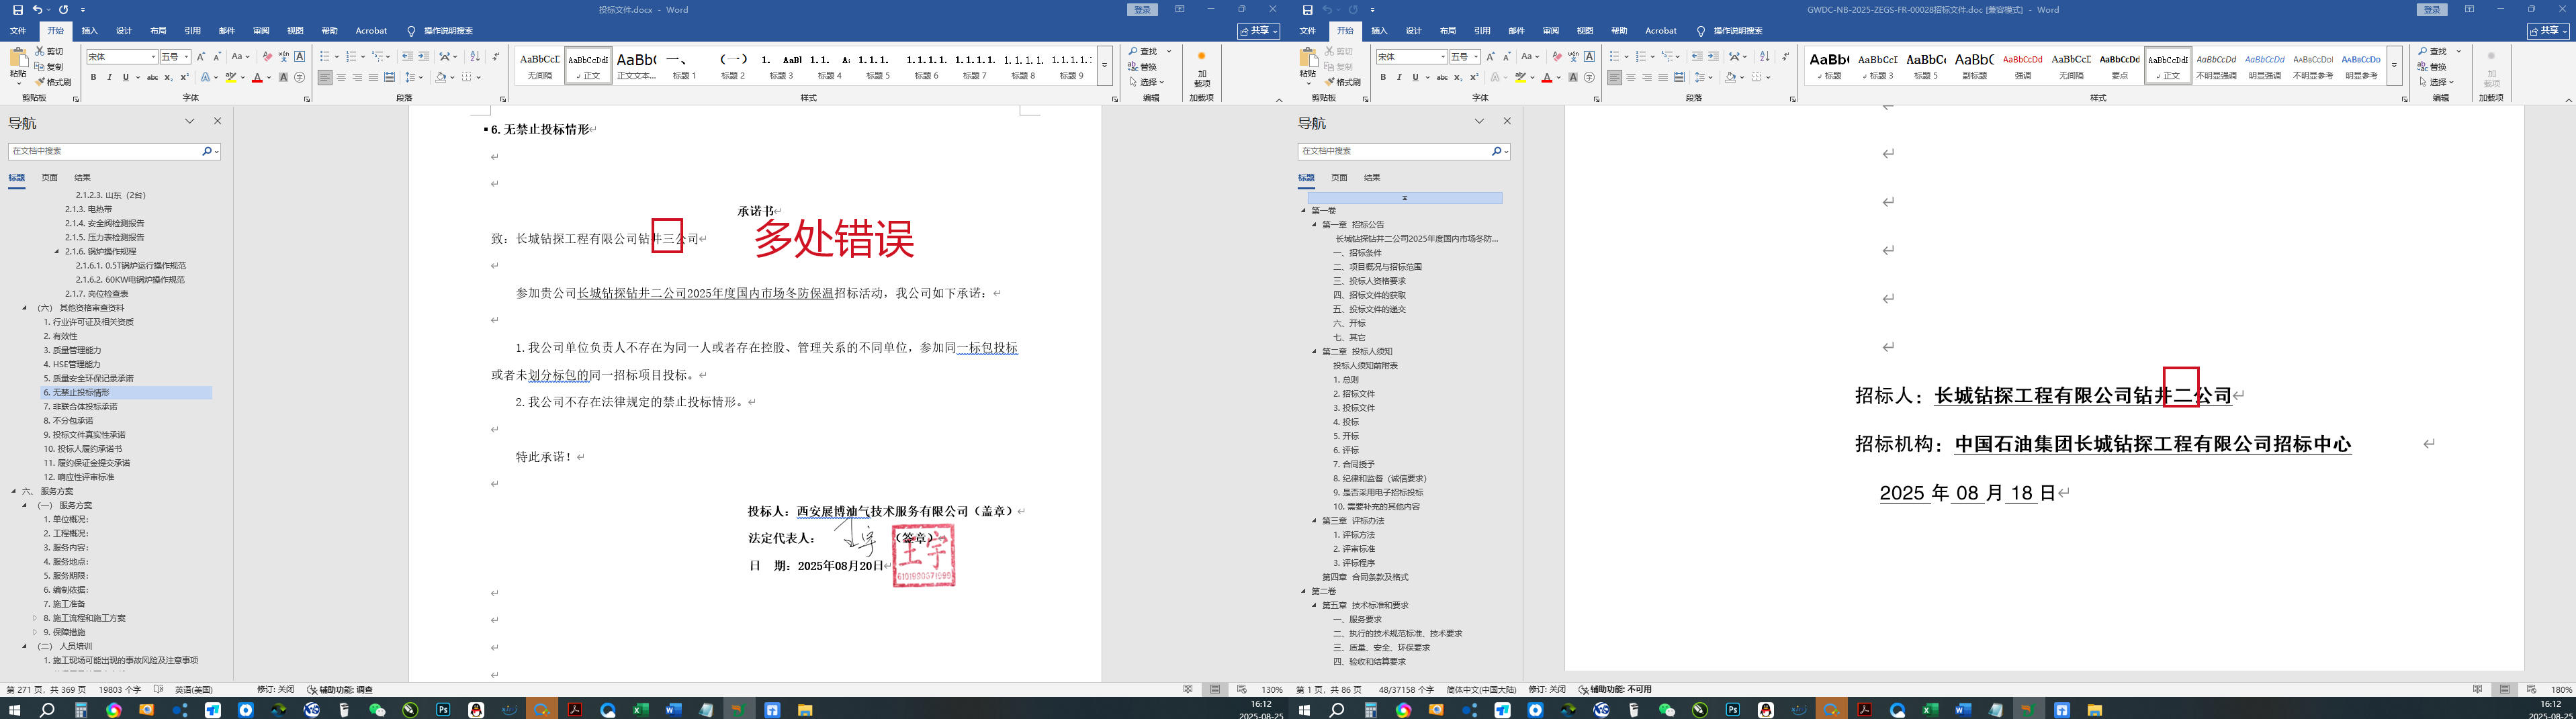Collapse 锅炉操作规程 (2.1.6) heading in left navigation
The height and width of the screenshot is (719, 2576).
click(57, 252)
